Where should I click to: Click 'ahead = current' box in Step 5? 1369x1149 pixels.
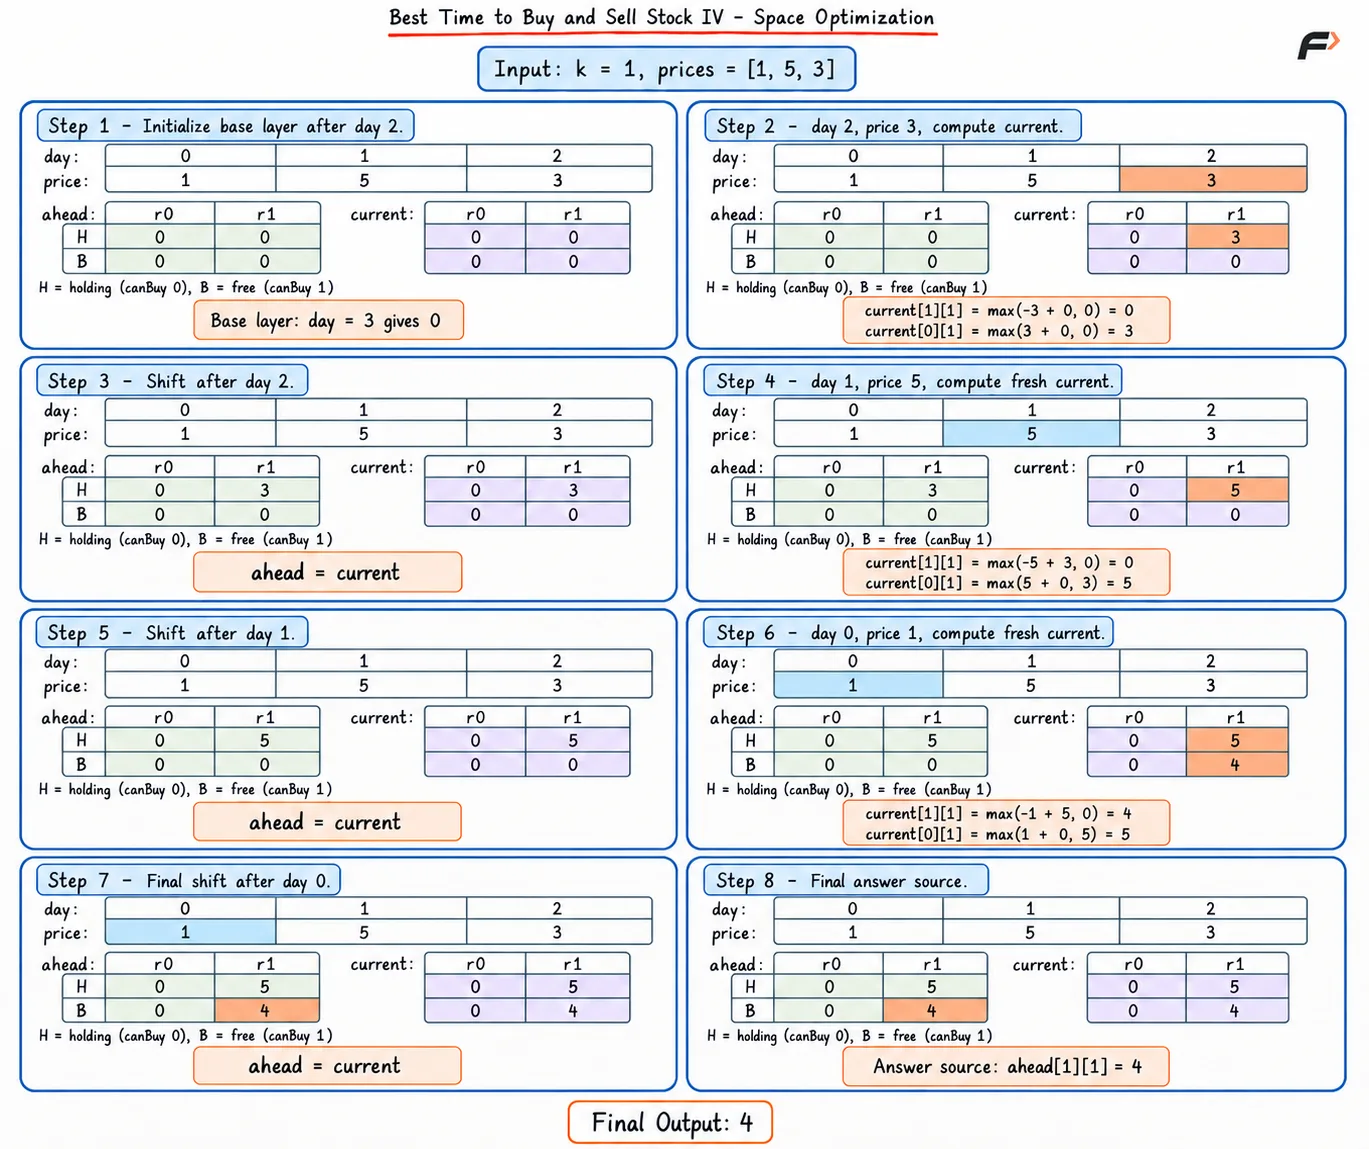click(327, 822)
